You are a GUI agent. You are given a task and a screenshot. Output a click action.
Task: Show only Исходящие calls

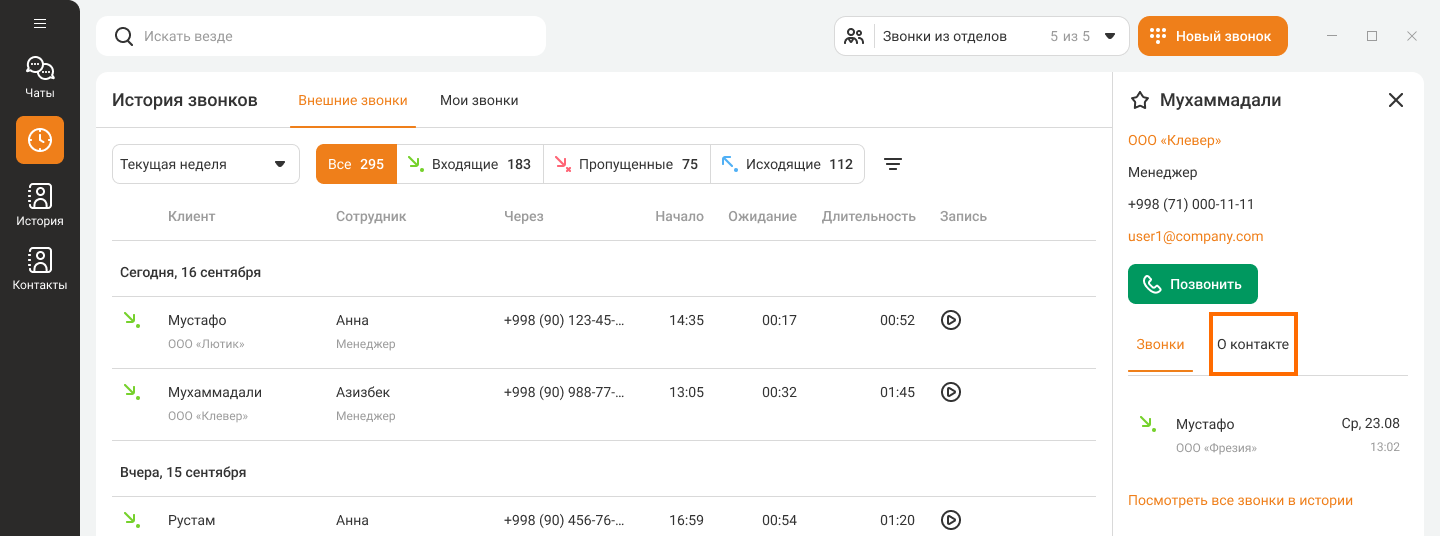coord(787,164)
